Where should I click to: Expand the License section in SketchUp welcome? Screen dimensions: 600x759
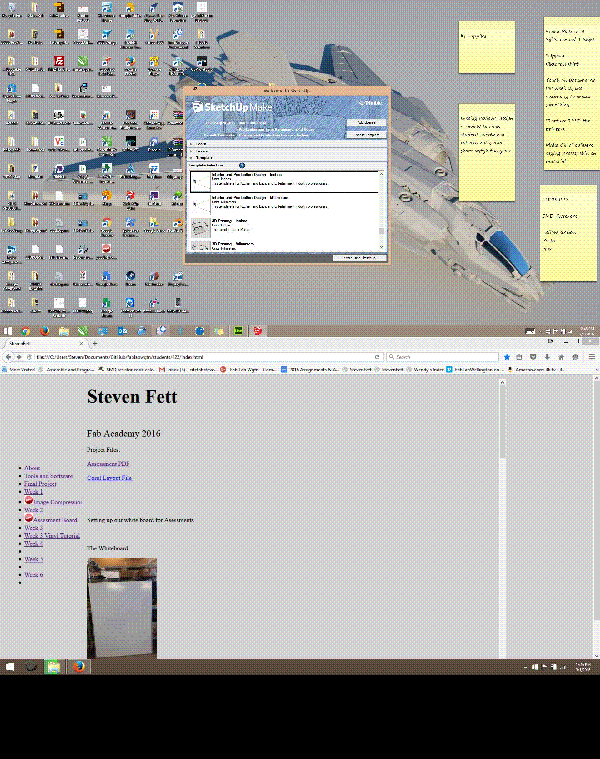pos(287,151)
